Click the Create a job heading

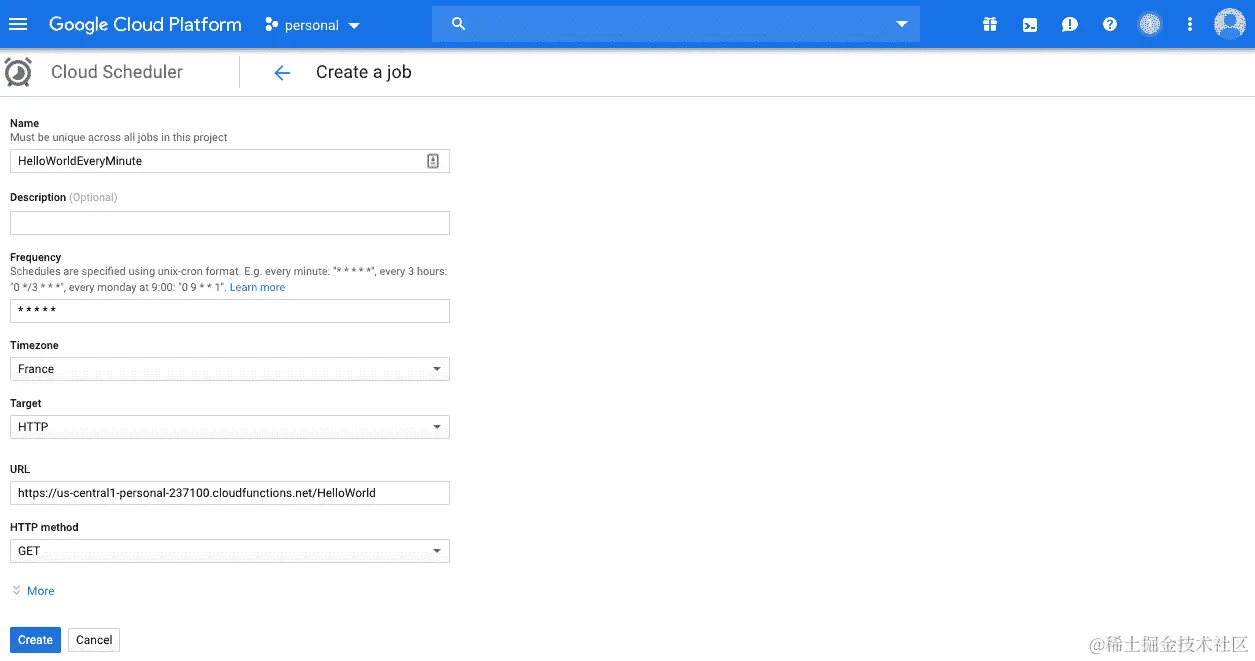click(x=364, y=72)
